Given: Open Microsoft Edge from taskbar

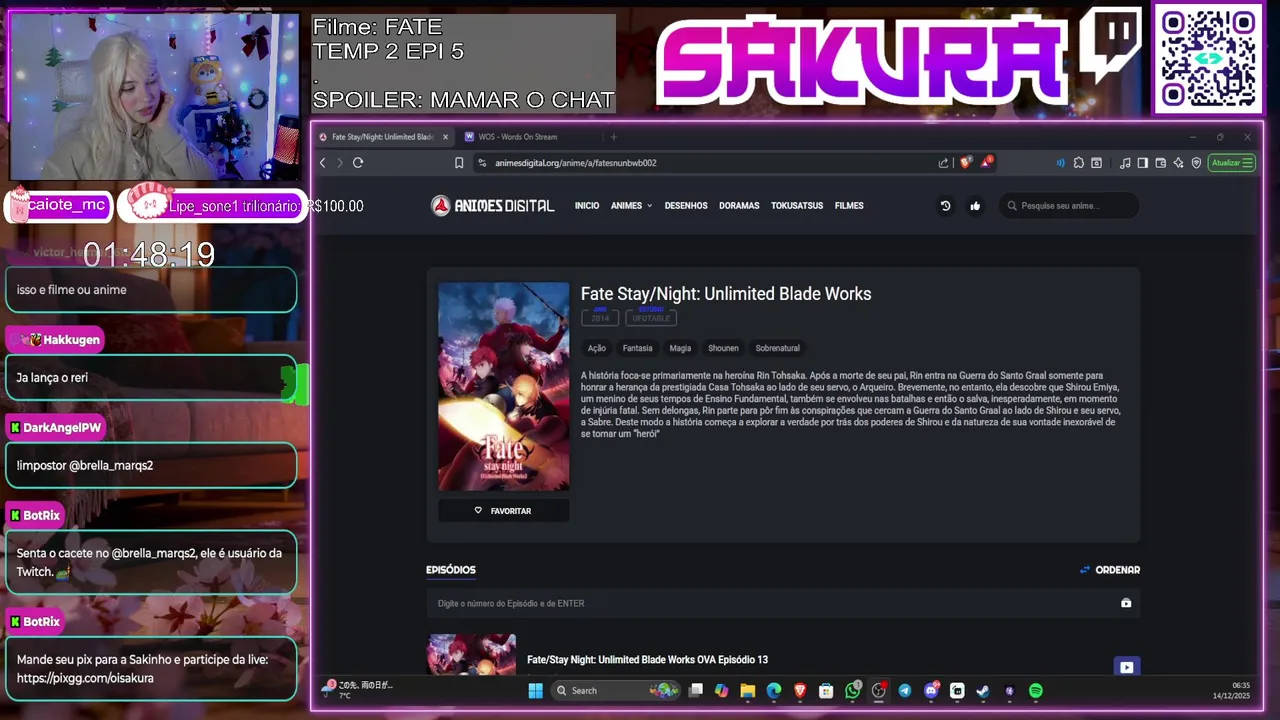Looking at the screenshot, I should coord(774,691).
